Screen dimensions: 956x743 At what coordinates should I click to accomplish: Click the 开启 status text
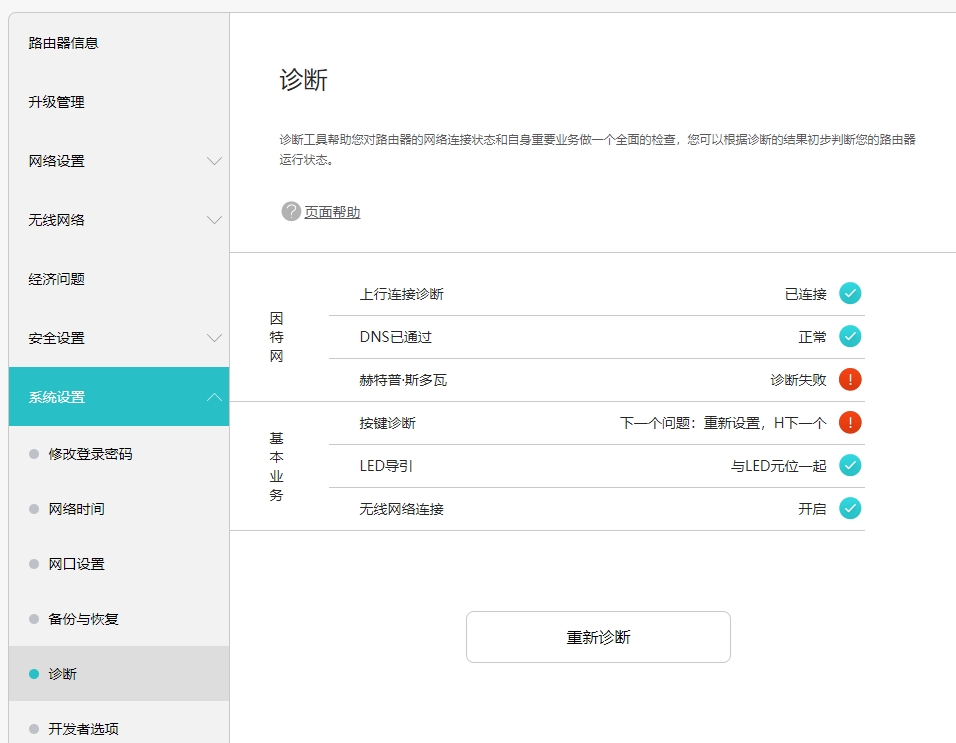pyautogui.click(x=813, y=509)
